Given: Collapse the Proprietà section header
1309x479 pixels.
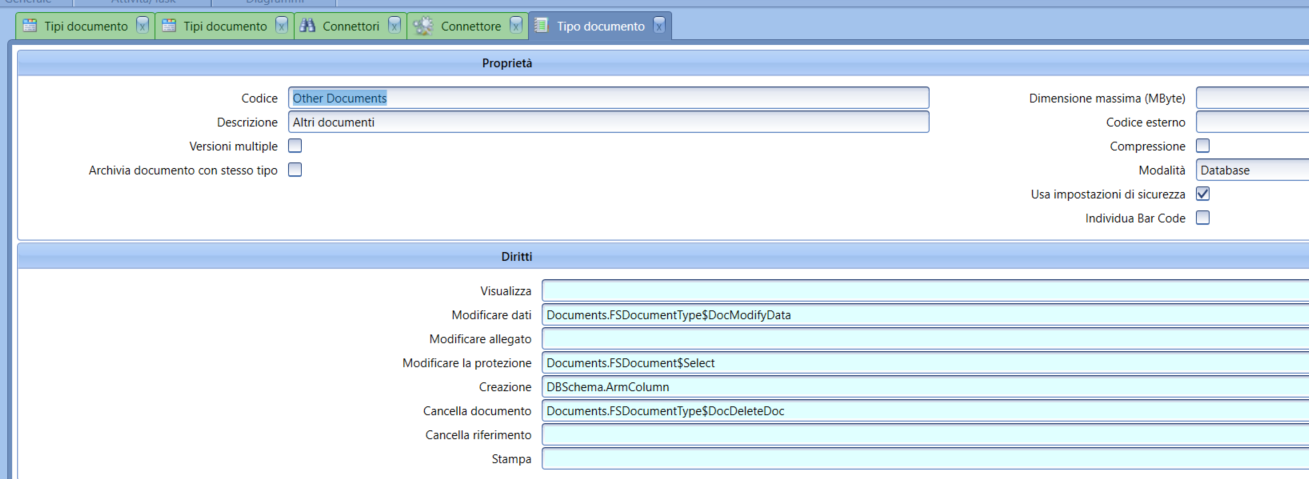Looking at the screenshot, I should pos(507,63).
